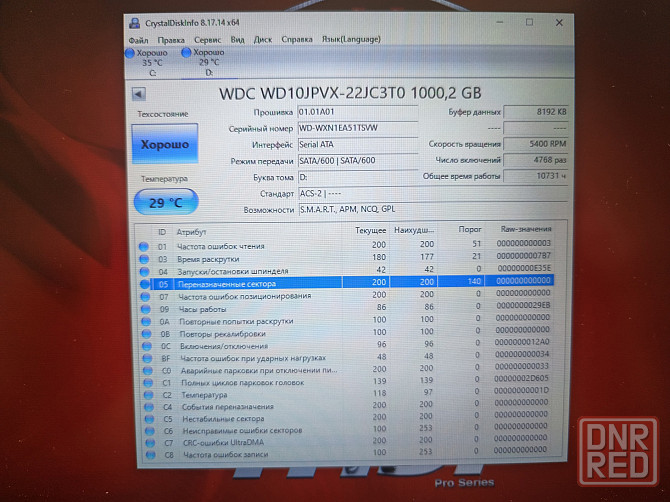The width and height of the screenshot is (670, 502).
Task: Click the serial number field WD-WXN1EA51TSVW
Action: pos(358,128)
